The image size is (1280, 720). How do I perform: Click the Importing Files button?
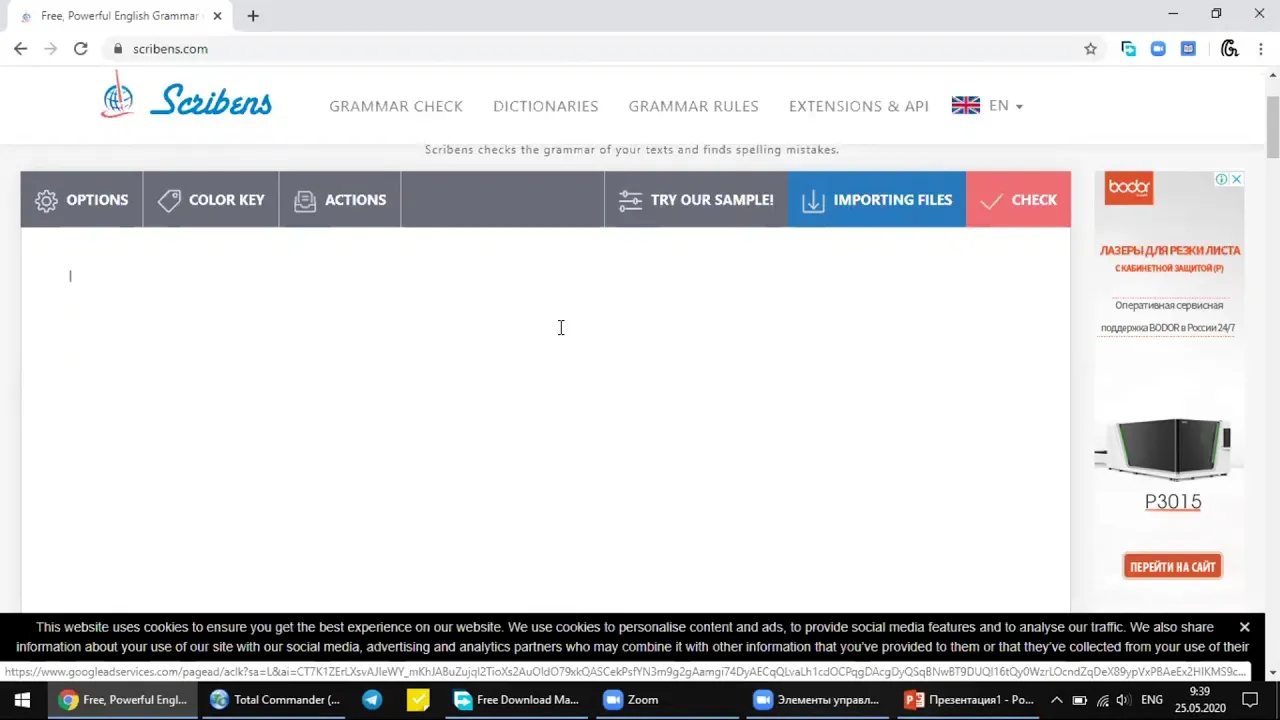pyautogui.click(x=877, y=199)
